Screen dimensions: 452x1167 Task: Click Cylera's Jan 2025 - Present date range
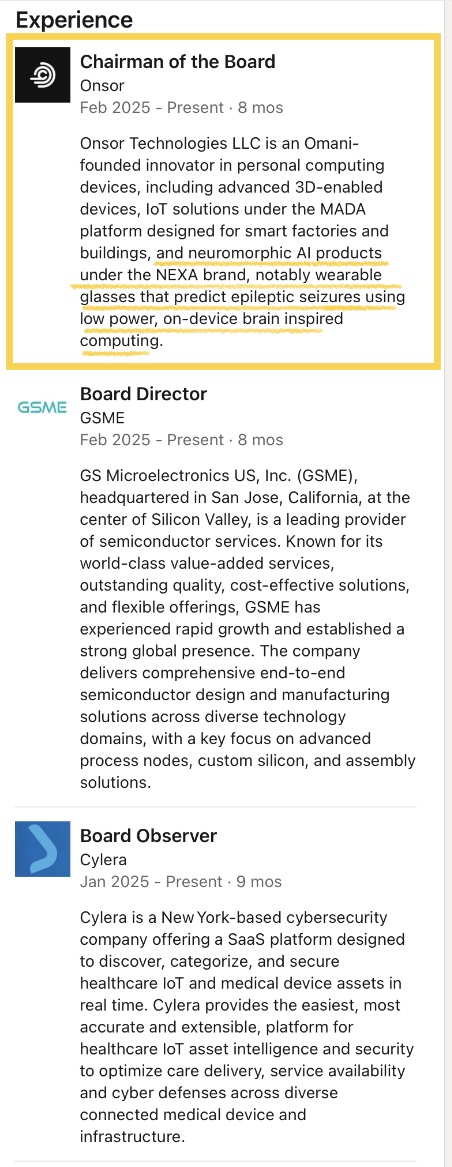[181, 881]
